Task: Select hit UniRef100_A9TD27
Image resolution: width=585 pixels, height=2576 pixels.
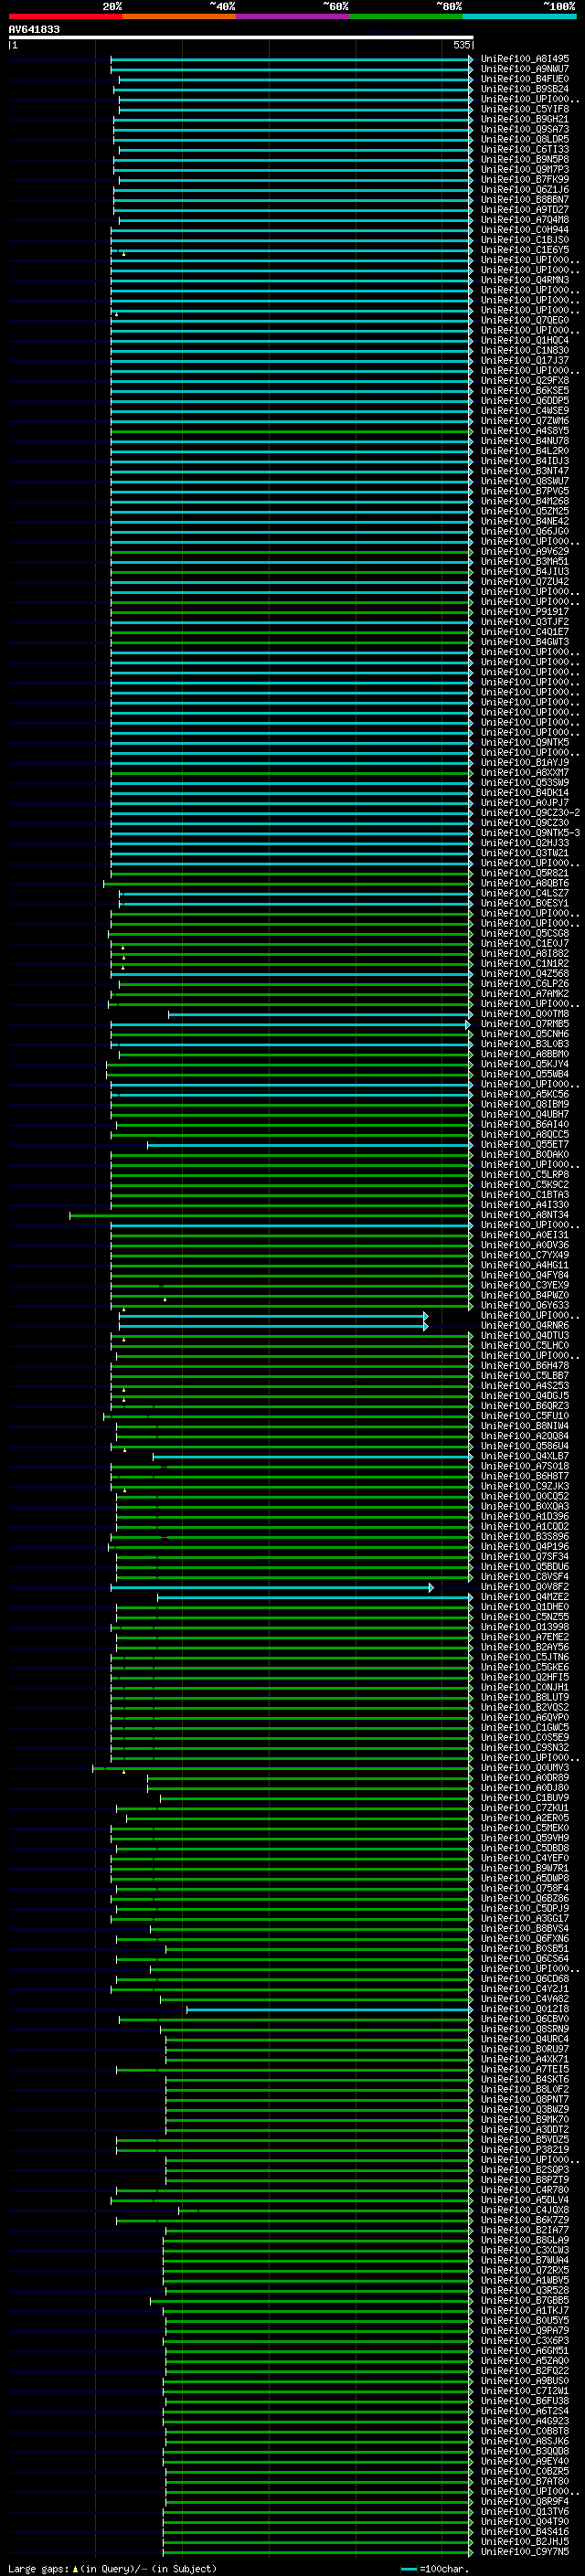Action: [524, 209]
